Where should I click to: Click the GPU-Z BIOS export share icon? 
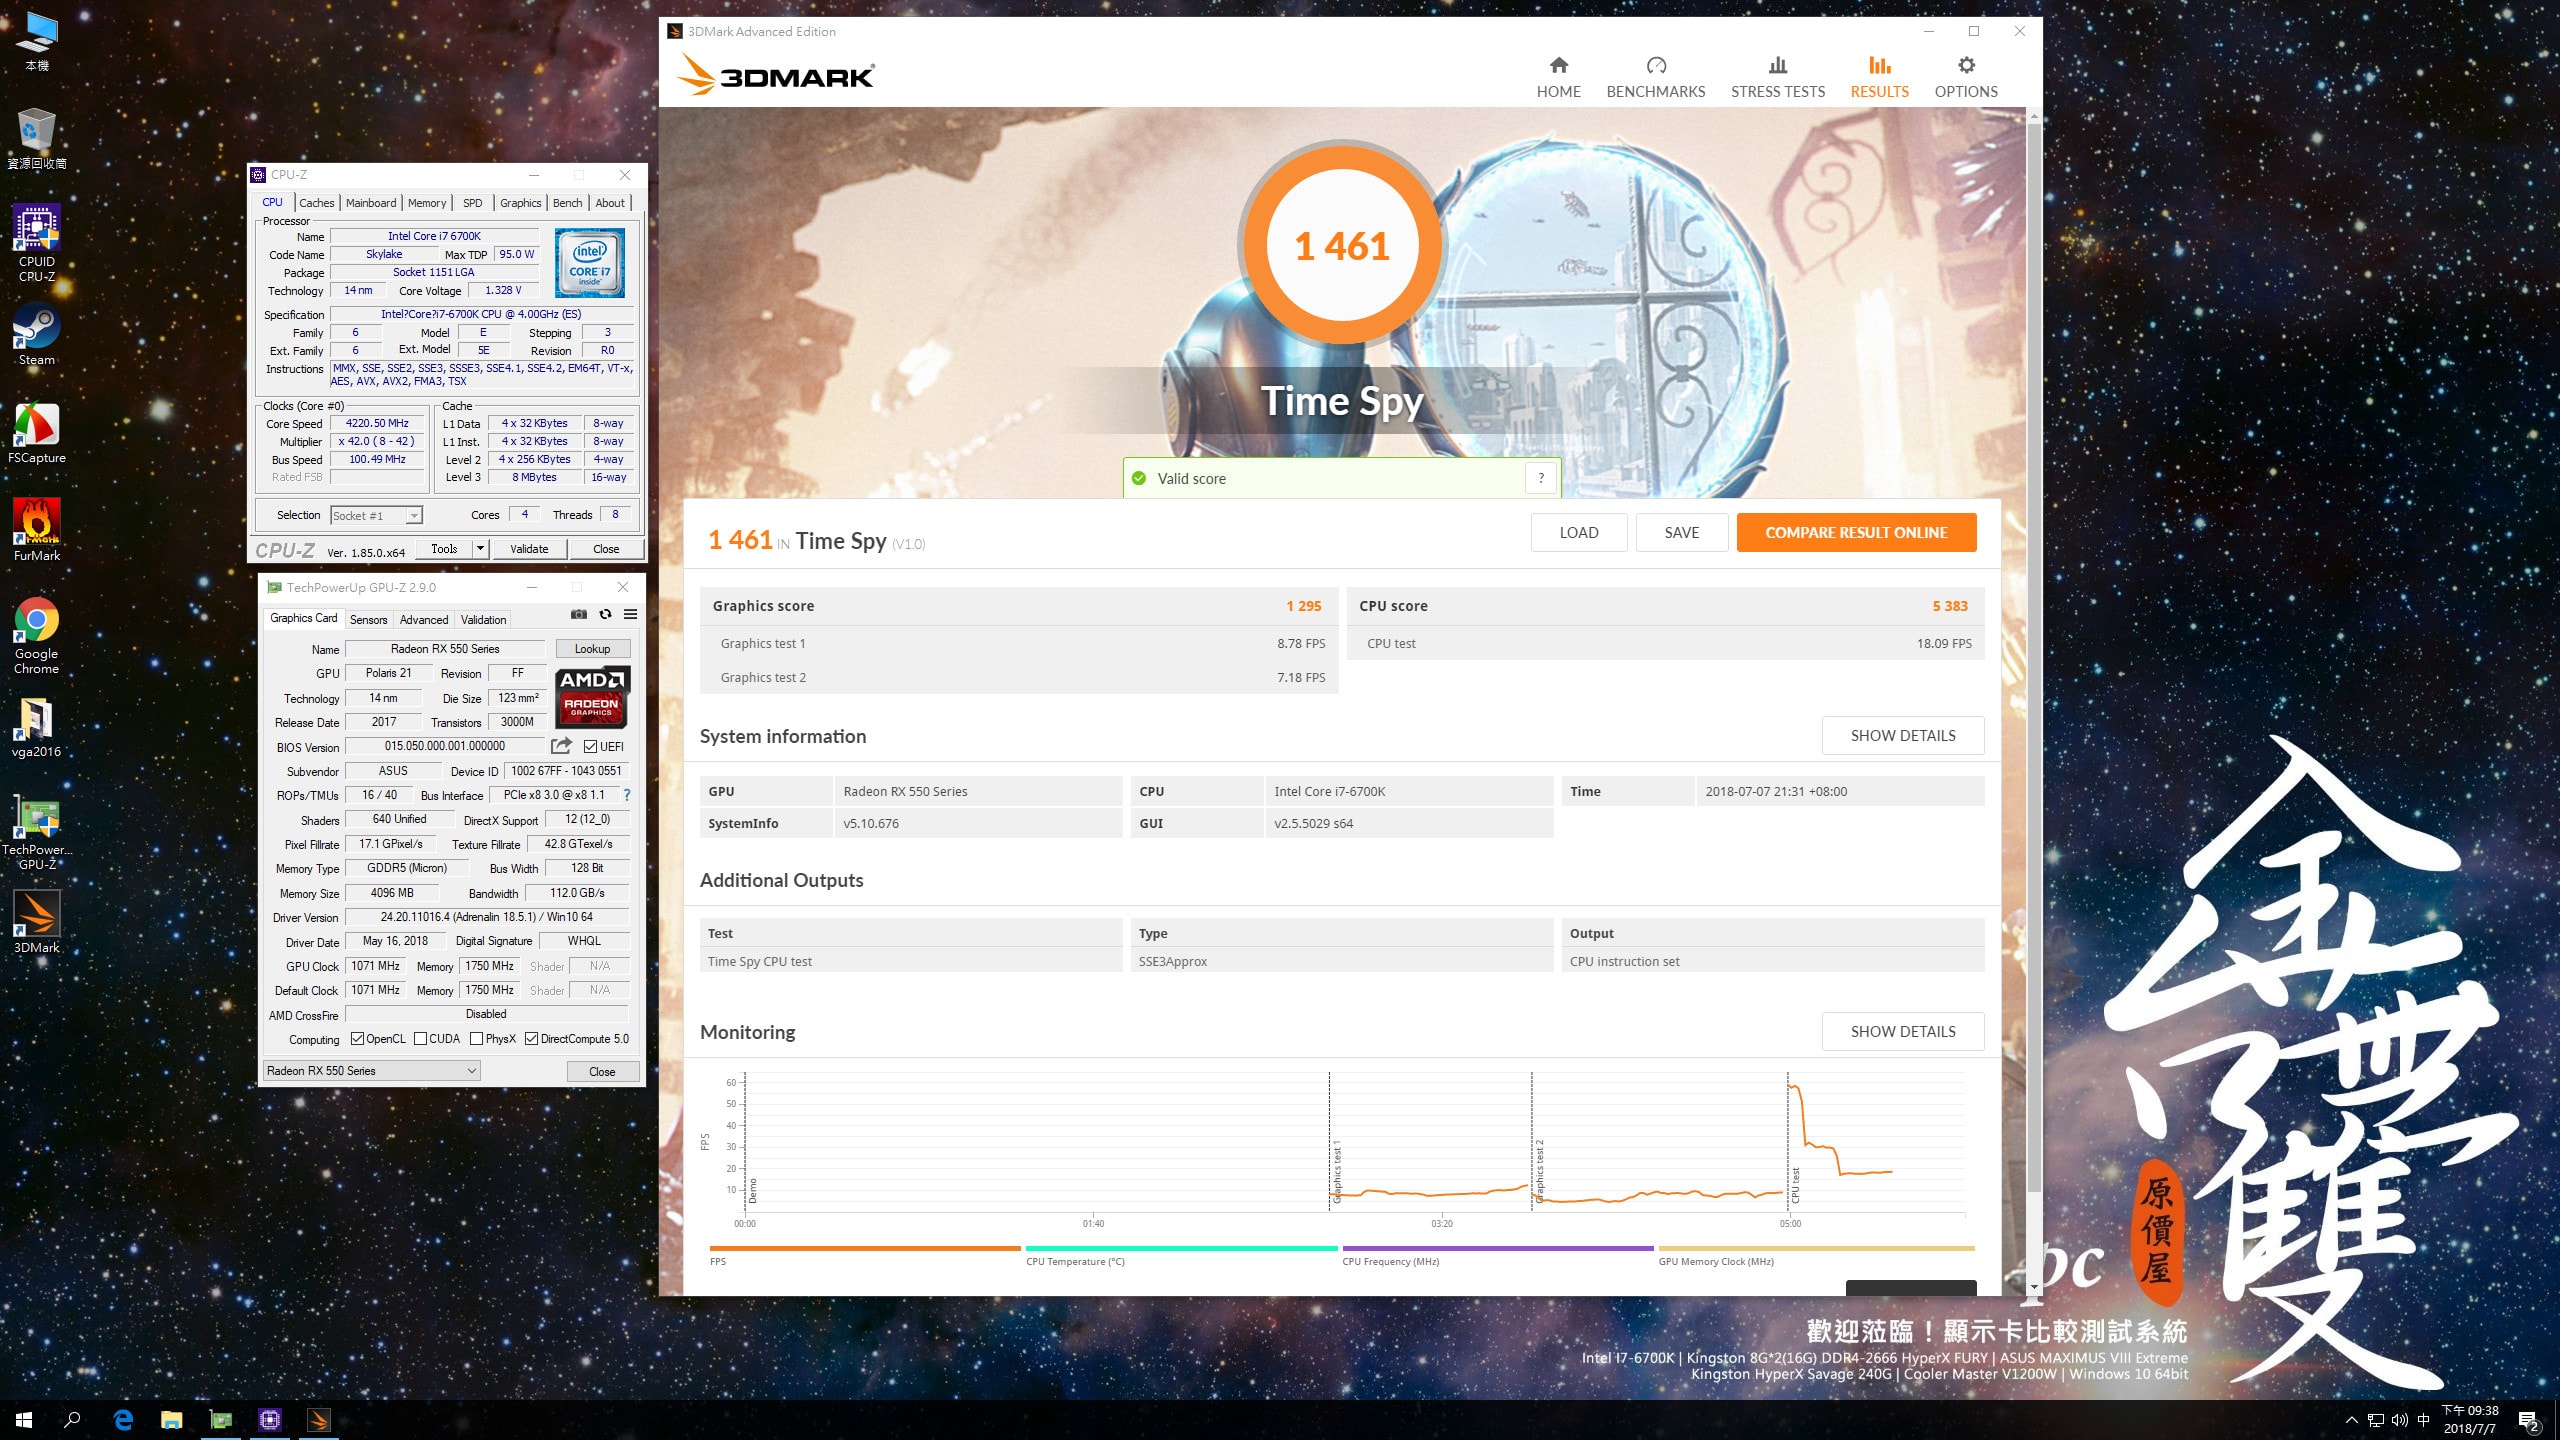coord(561,746)
